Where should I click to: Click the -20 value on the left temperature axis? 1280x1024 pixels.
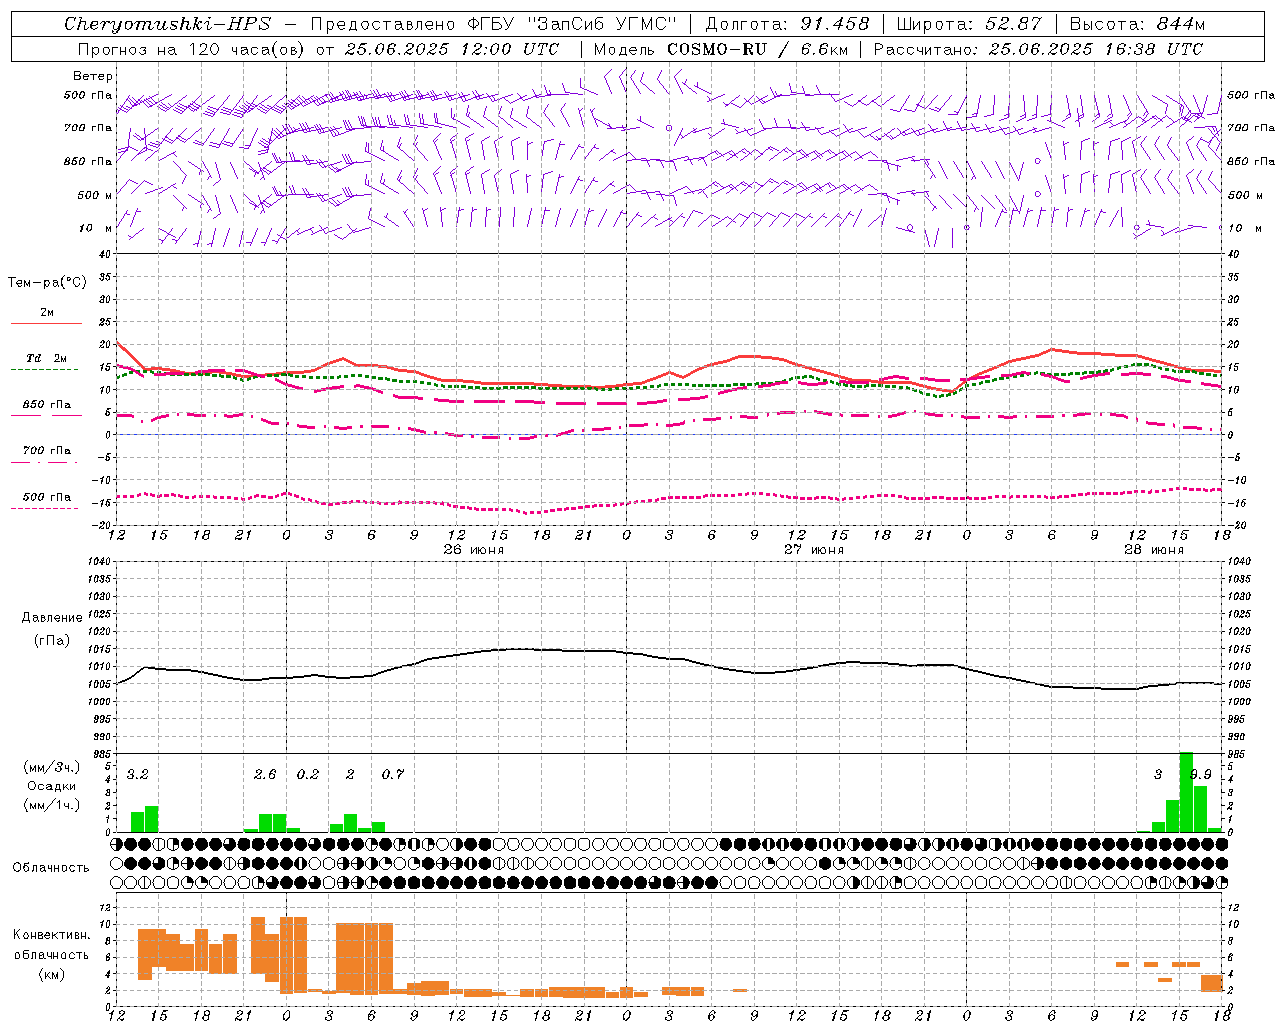[x=102, y=525]
